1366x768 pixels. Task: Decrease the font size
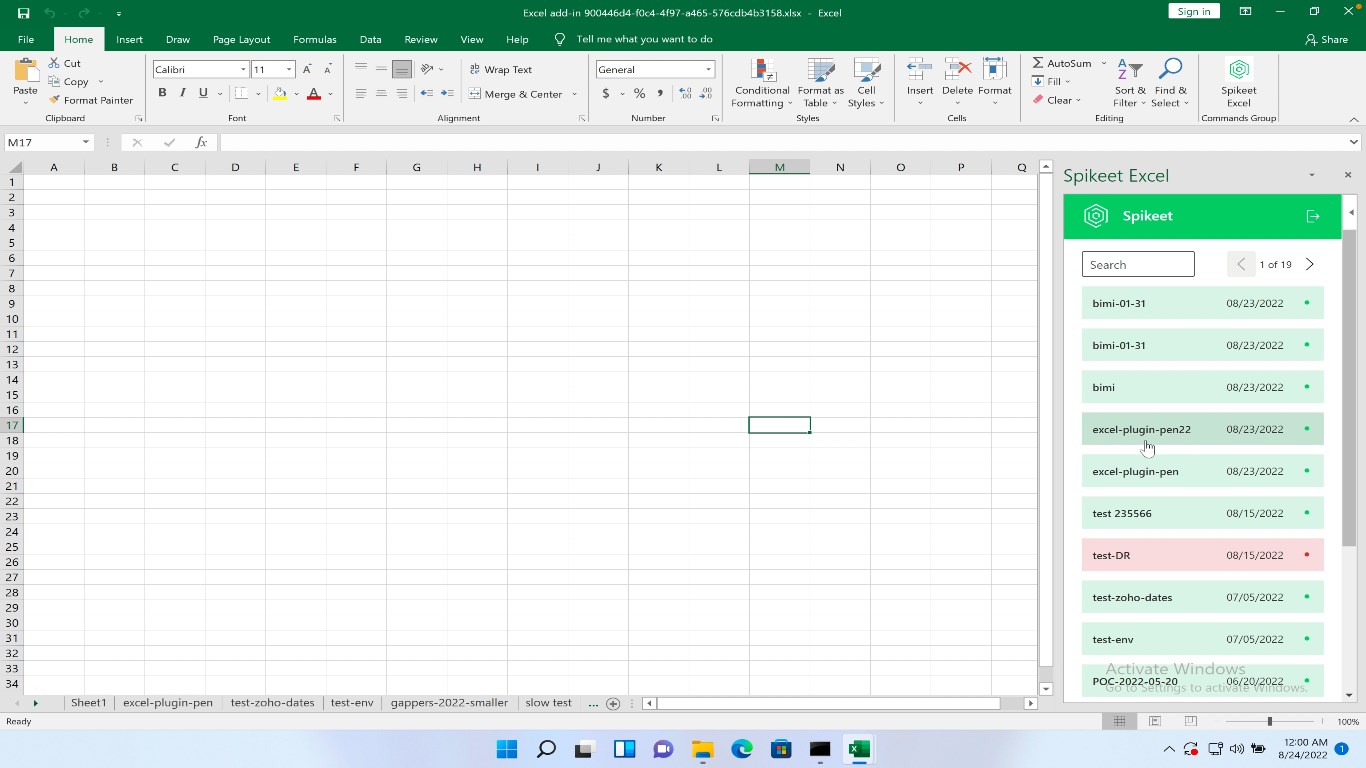[327, 69]
